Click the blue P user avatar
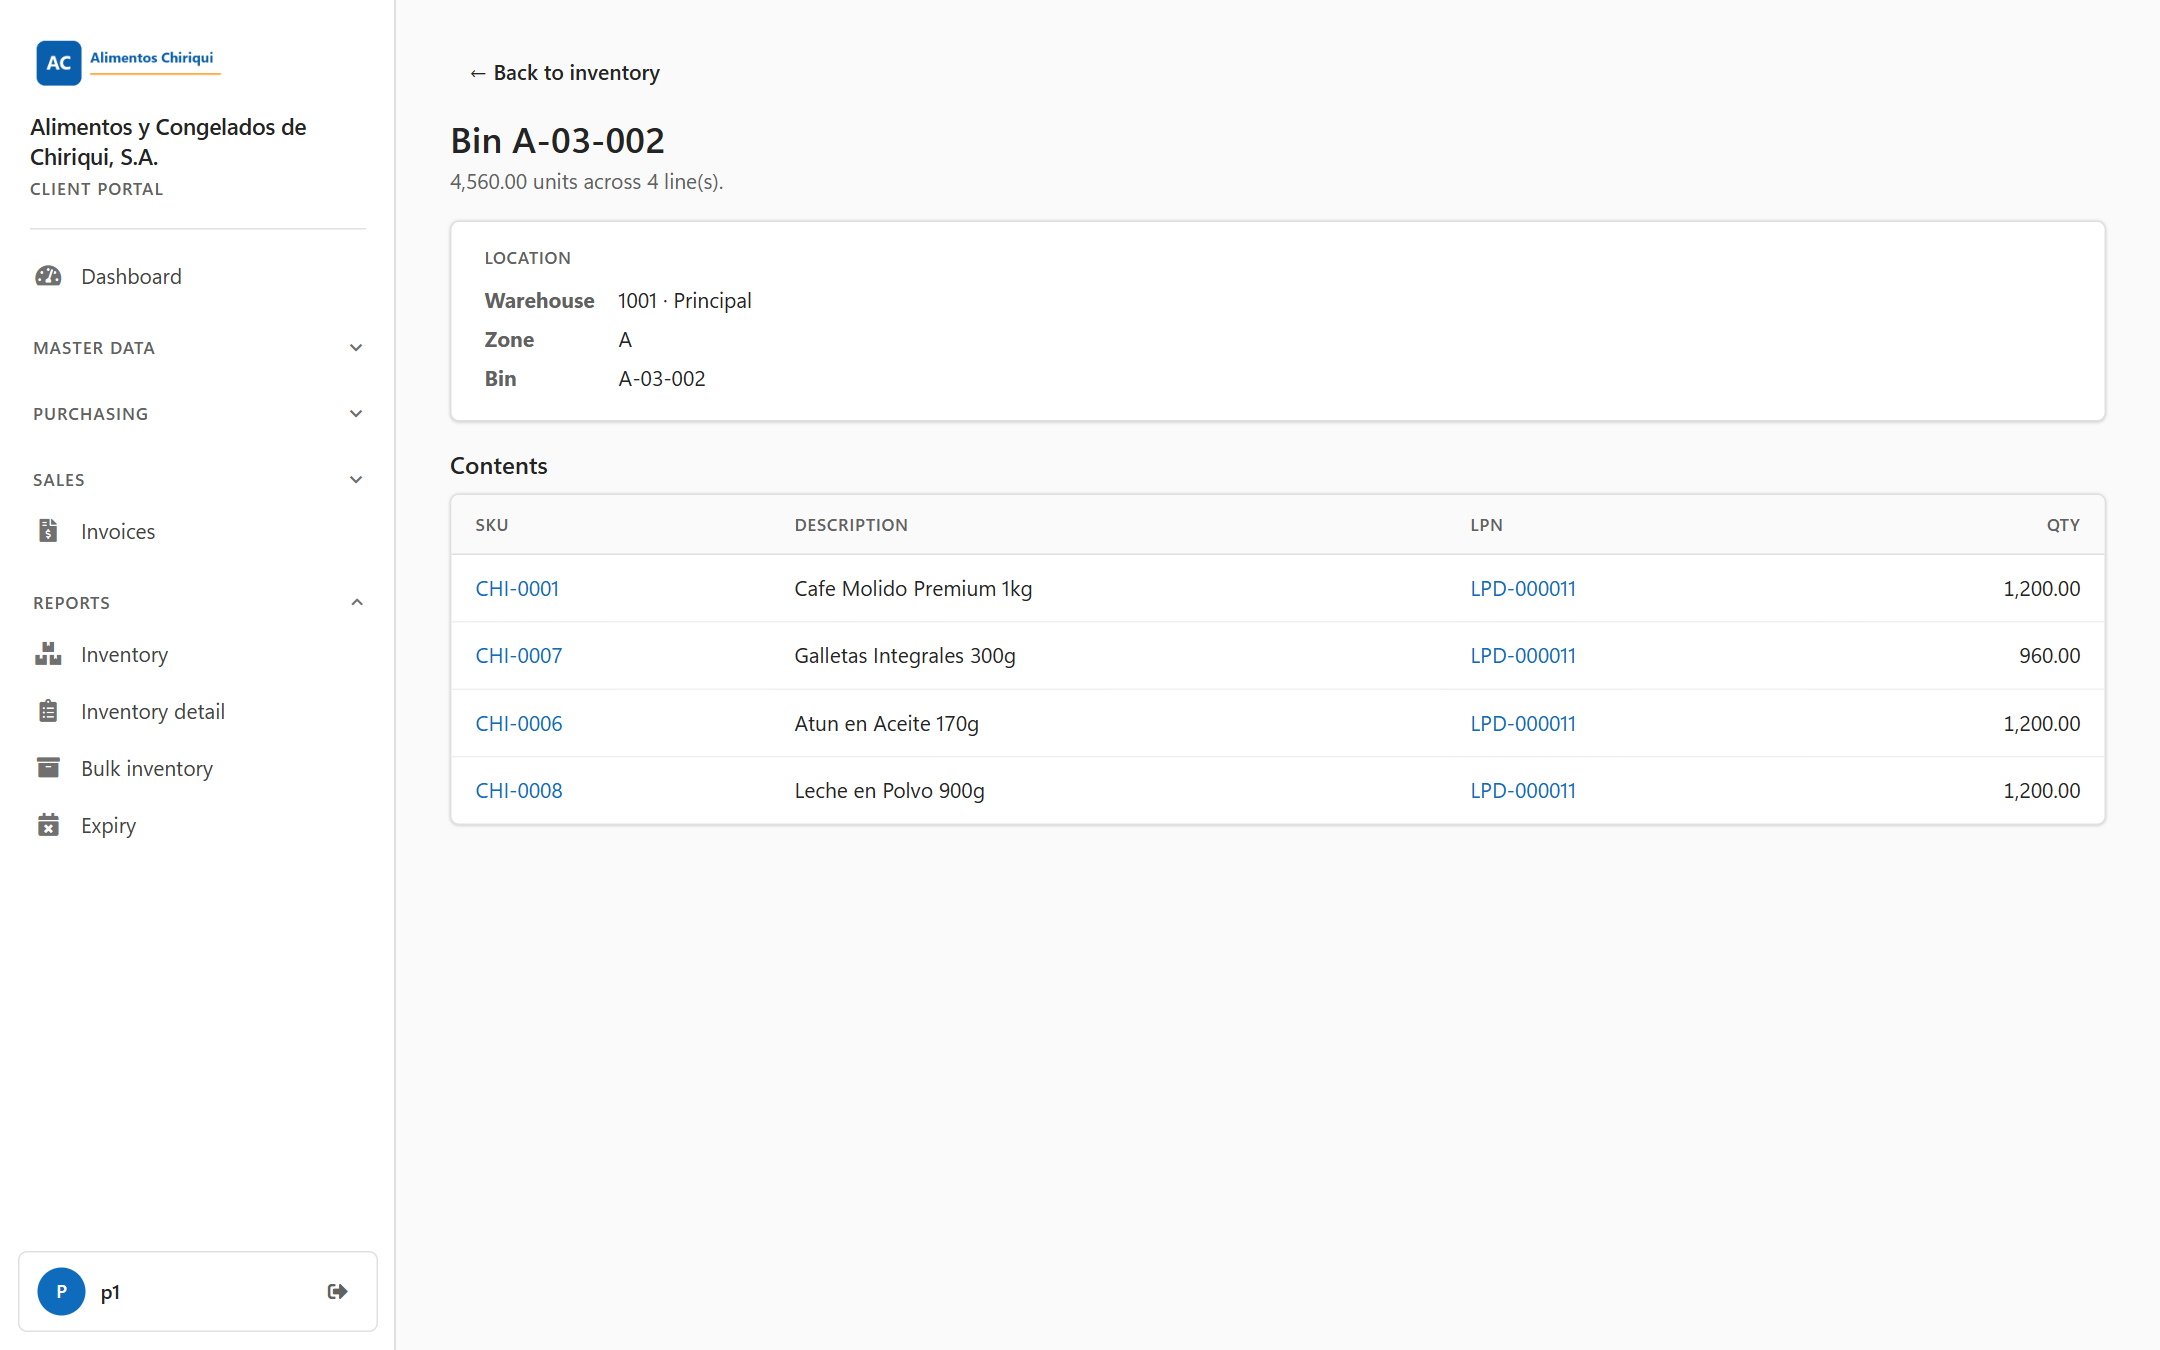Screen dimensions: 2160x1350 (x=61, y=1292)
